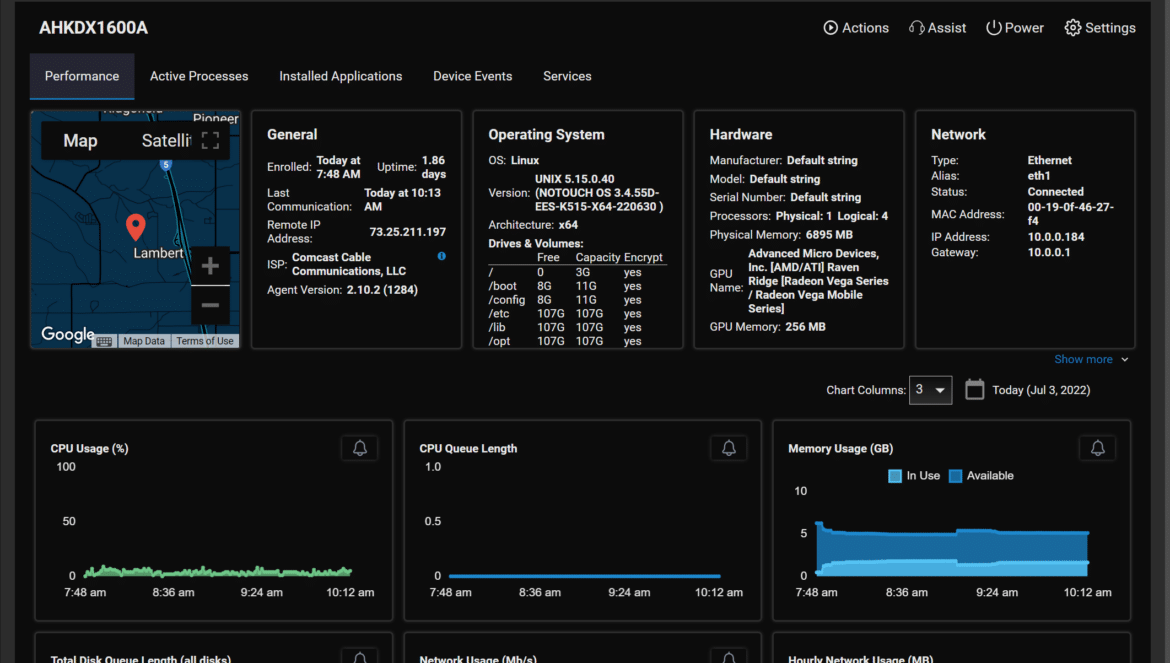Click the network alias eth1
Image resolution: width=1170 pixels, height=663 pixels.
(x=1039, y=176)
